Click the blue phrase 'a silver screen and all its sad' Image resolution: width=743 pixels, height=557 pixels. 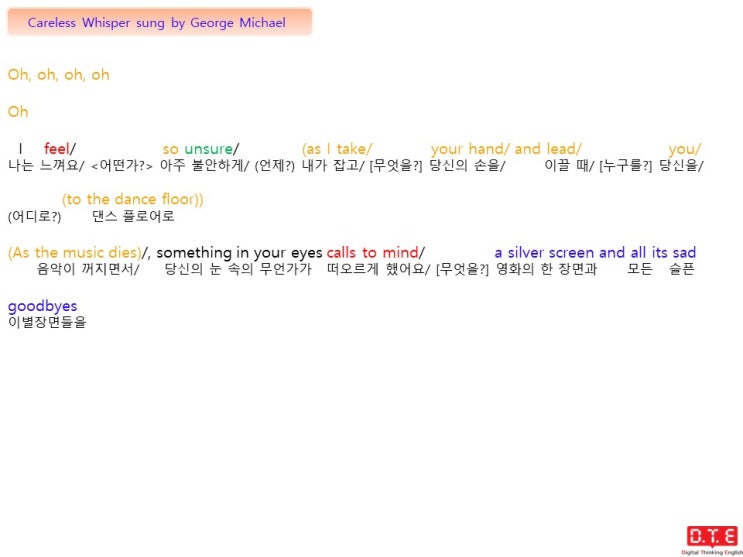click(x=595, y=253)
